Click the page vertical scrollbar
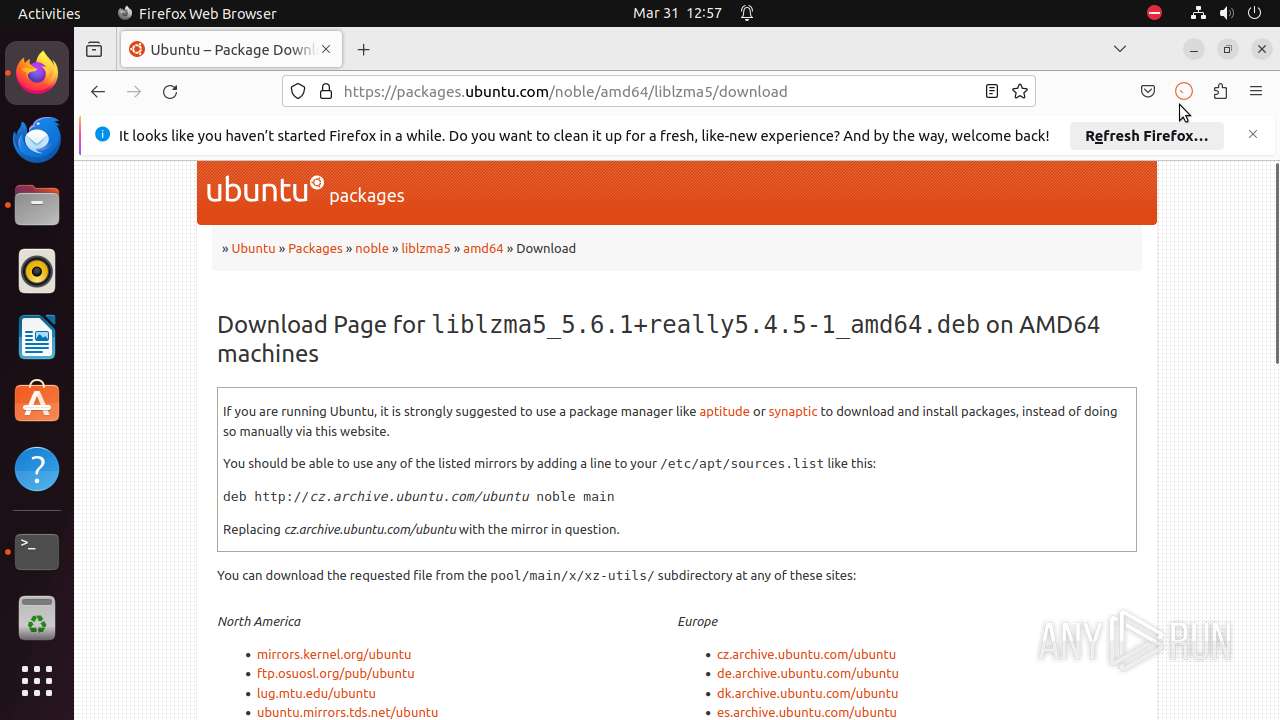The image size is (1280, 720). click(1276, 263)
